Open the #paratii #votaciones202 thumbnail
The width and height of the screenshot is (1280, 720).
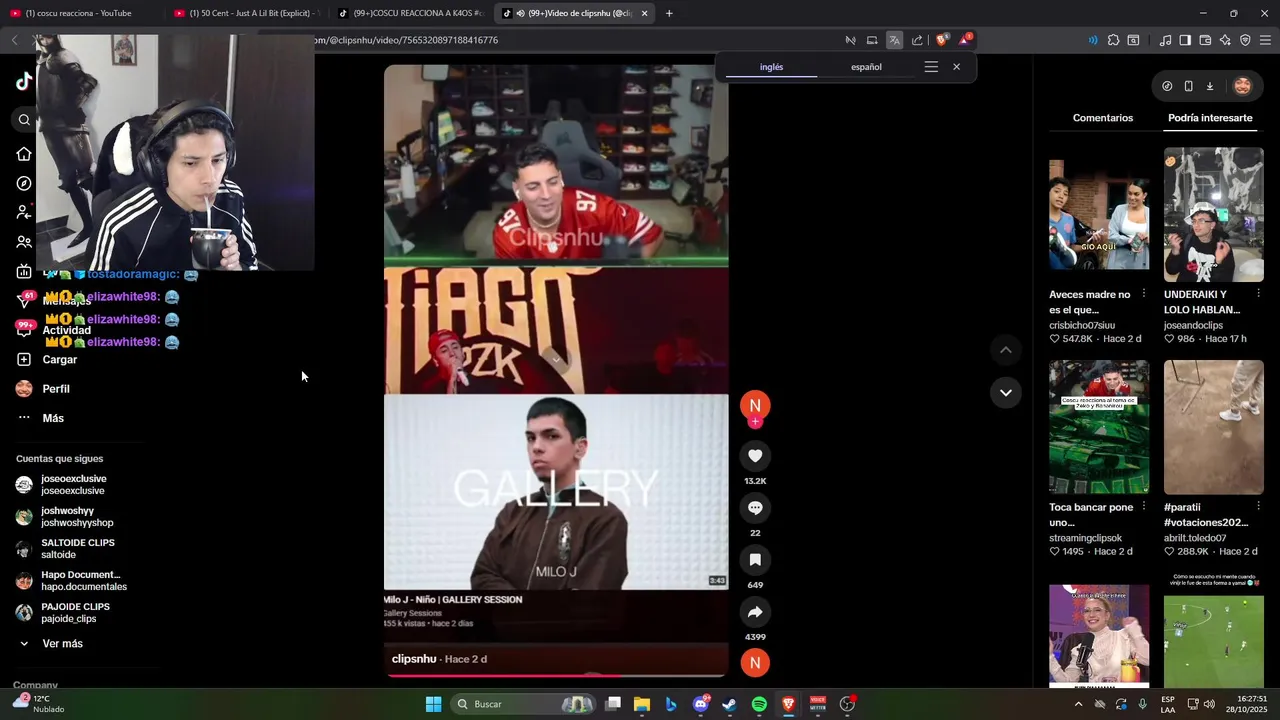click(x=1213, y=427)
